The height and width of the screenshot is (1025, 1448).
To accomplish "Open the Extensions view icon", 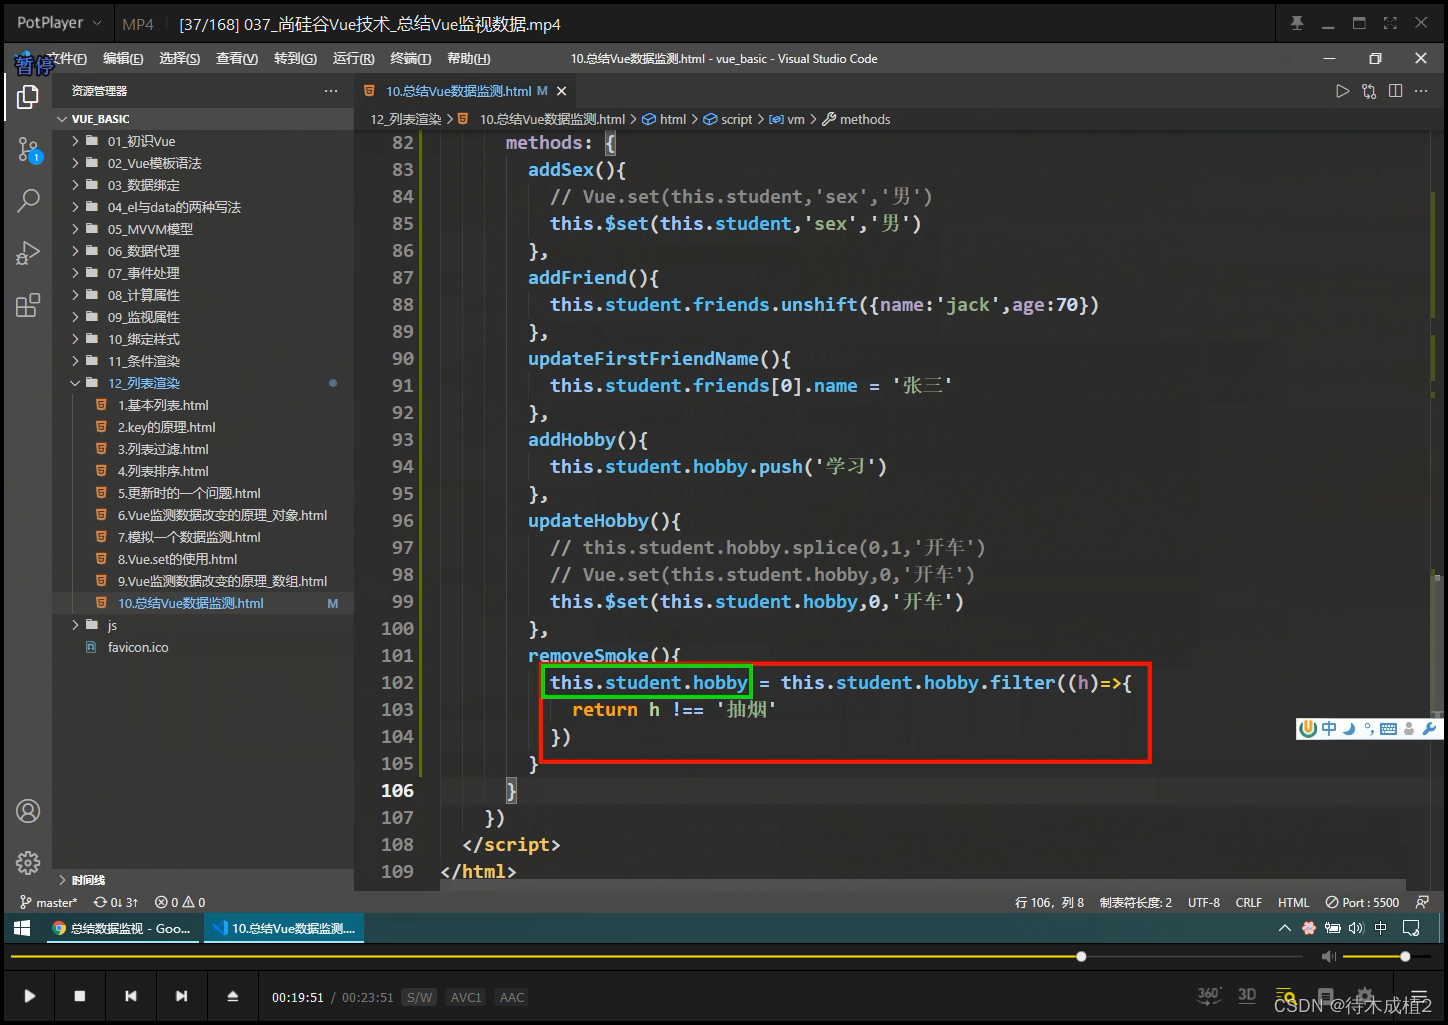I will click(x=28, y=305).
